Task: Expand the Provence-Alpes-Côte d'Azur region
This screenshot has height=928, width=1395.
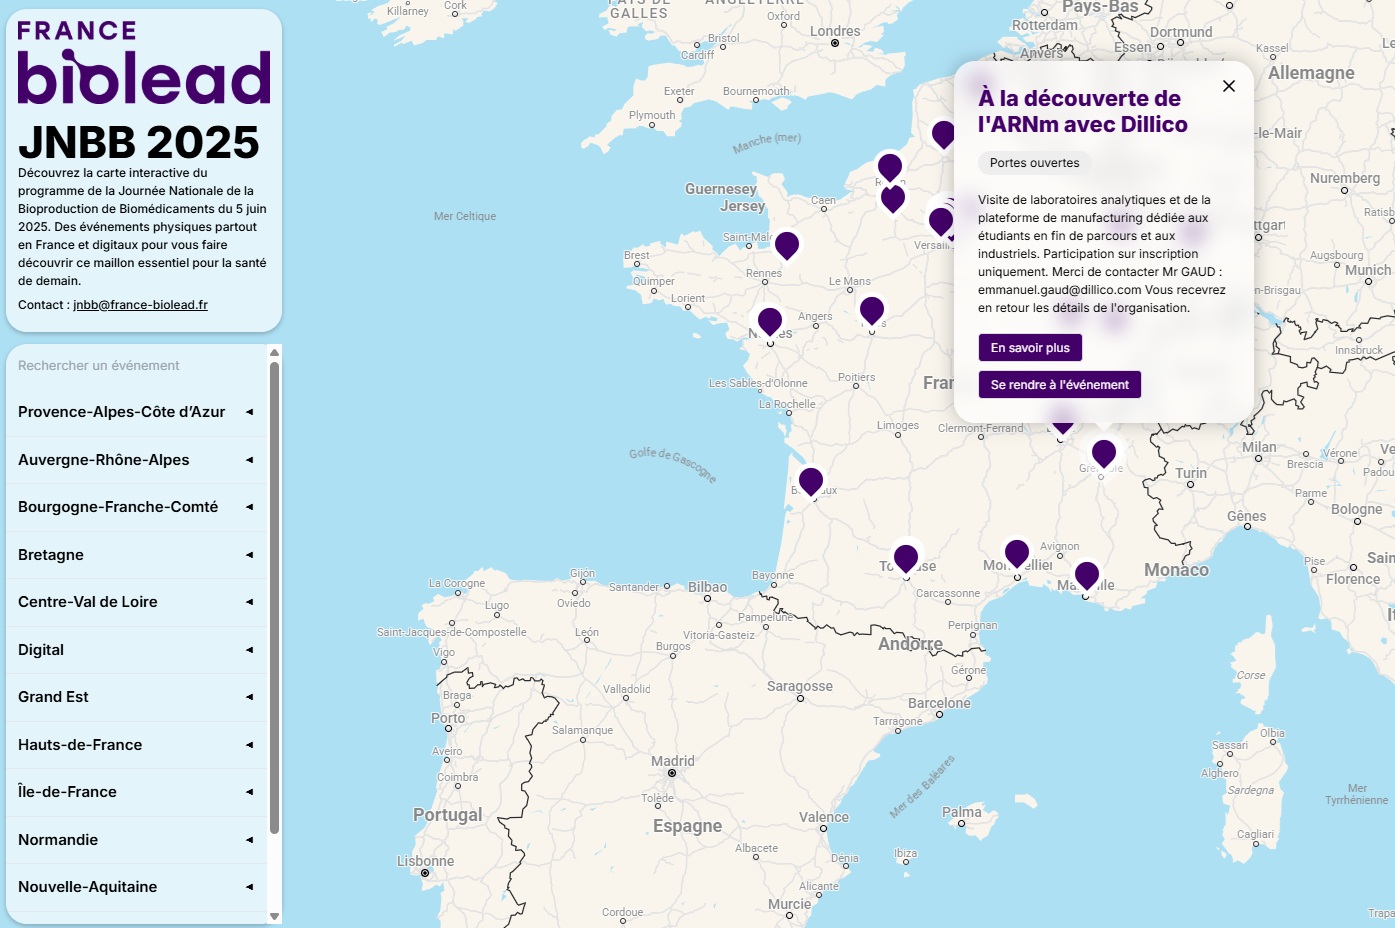Action: [137, 412]
